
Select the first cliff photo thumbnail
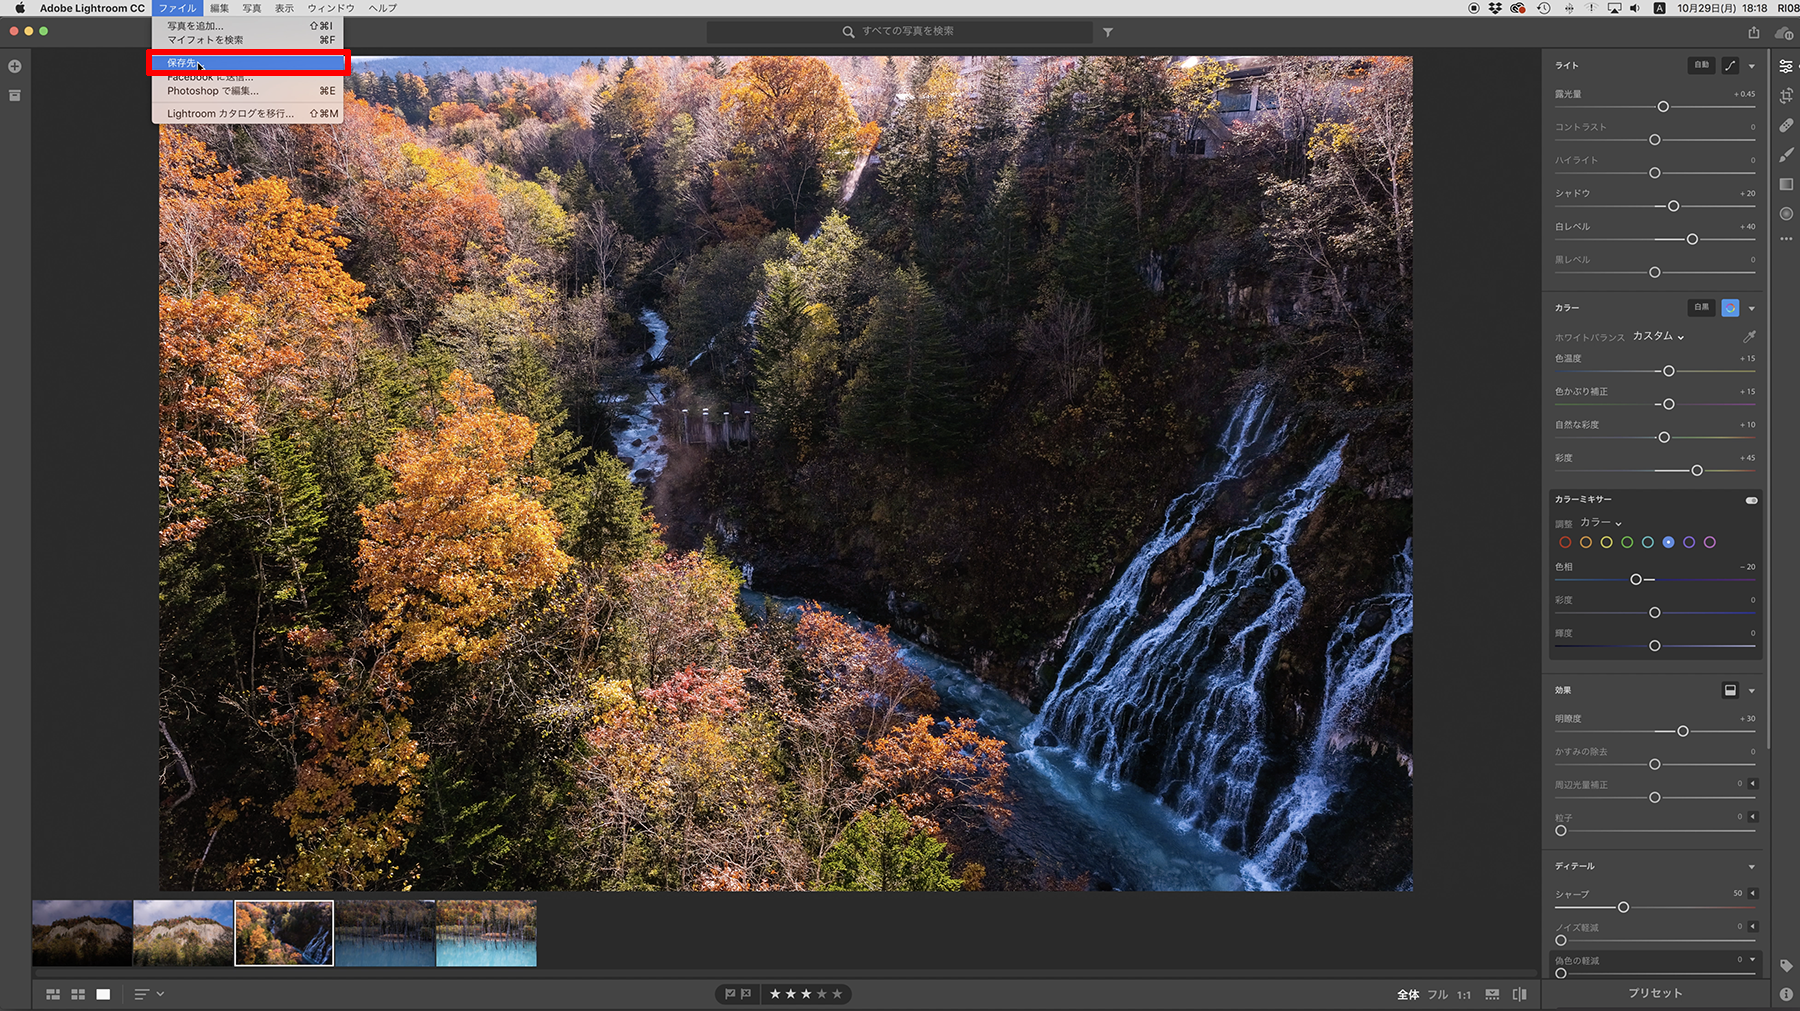[x=82, y=933]
